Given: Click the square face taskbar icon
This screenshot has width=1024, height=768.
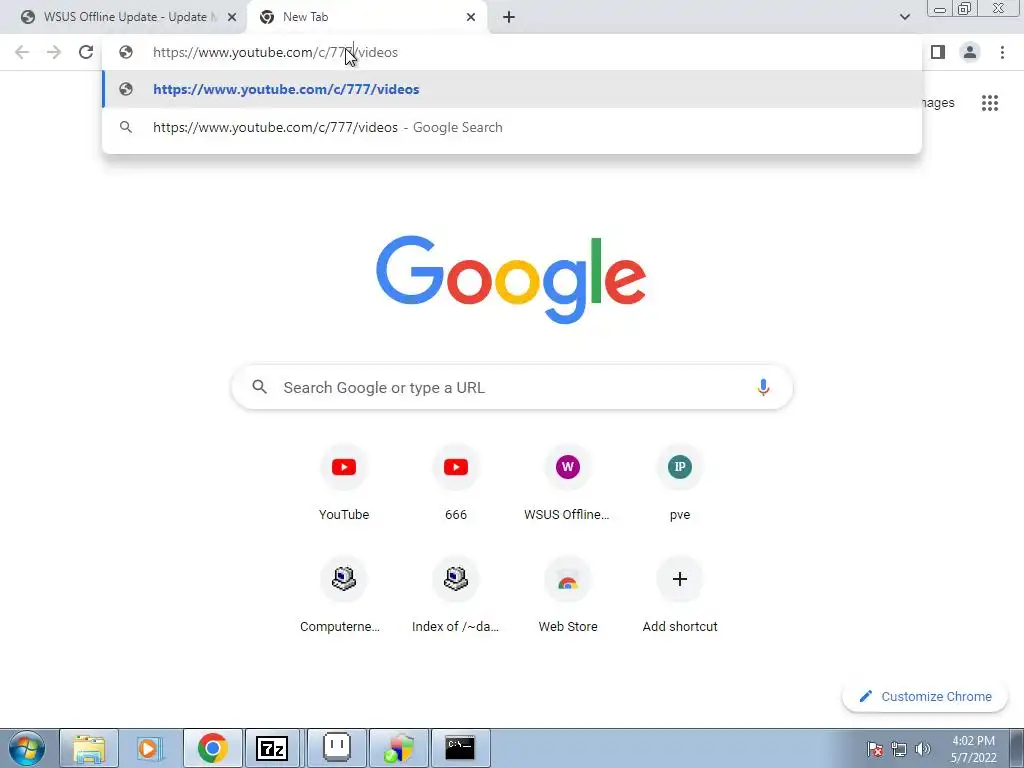Looking at the screenshot, I should coord(336,748).
